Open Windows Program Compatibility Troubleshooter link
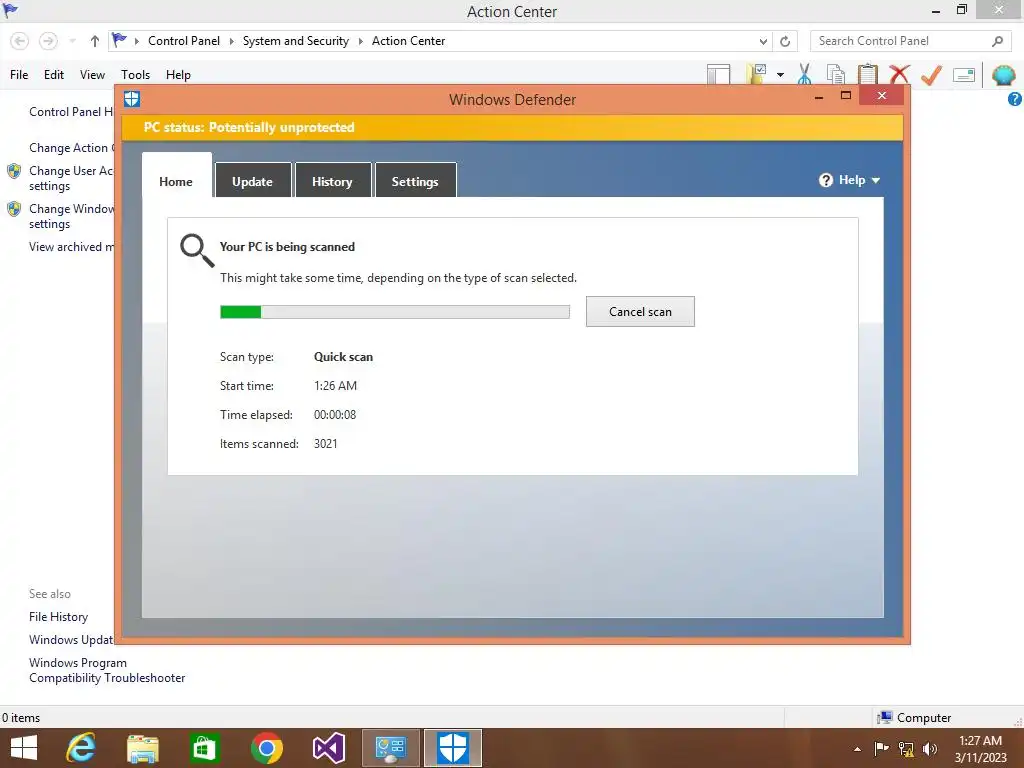The height and width of the screenshot is (768, 1024). click(x=107, y=670)
